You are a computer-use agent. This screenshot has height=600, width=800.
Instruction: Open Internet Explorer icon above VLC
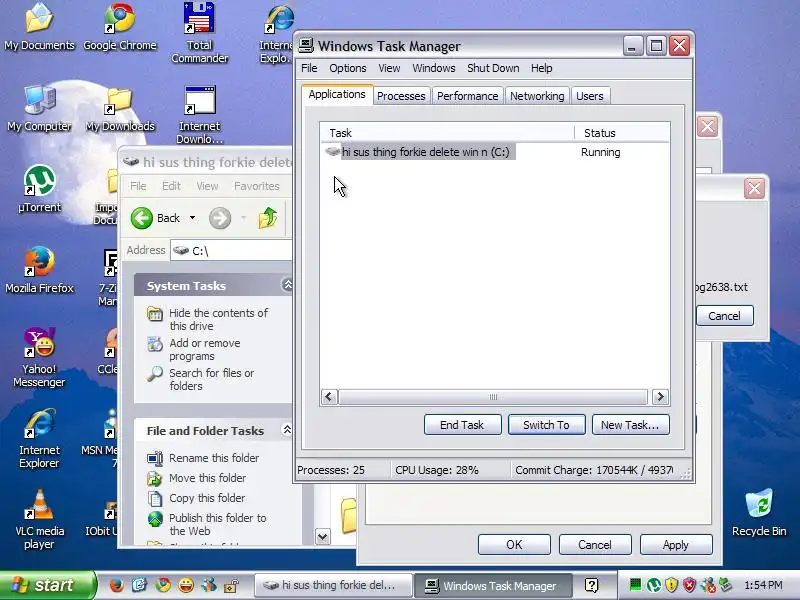[39, 438]
